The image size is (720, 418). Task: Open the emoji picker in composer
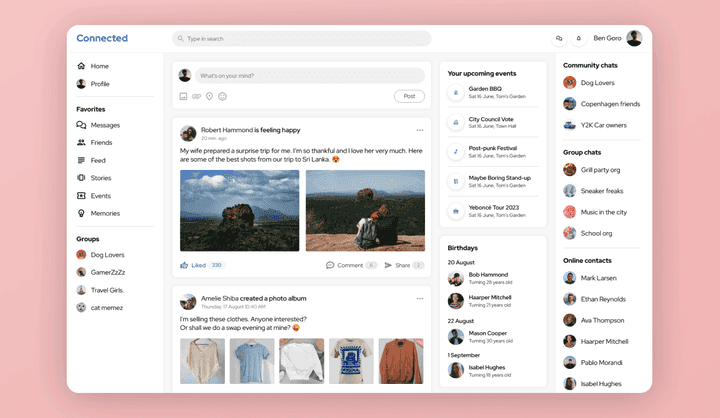(x=222, y=97)
